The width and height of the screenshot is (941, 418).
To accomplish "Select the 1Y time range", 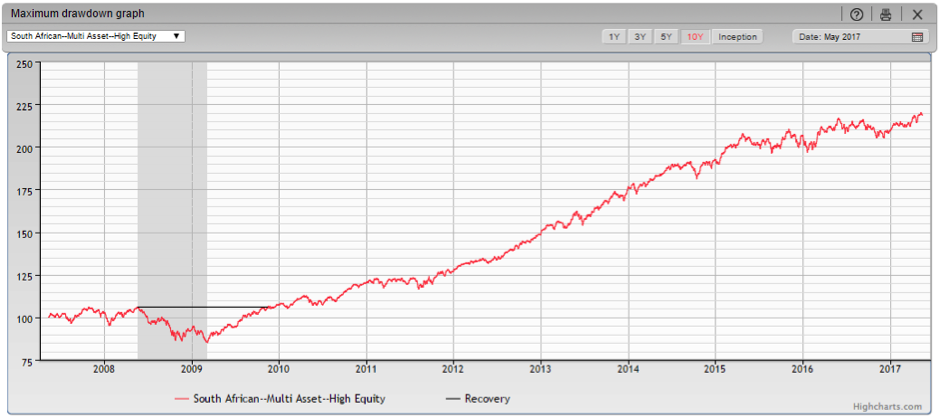I will pos(614,37).
